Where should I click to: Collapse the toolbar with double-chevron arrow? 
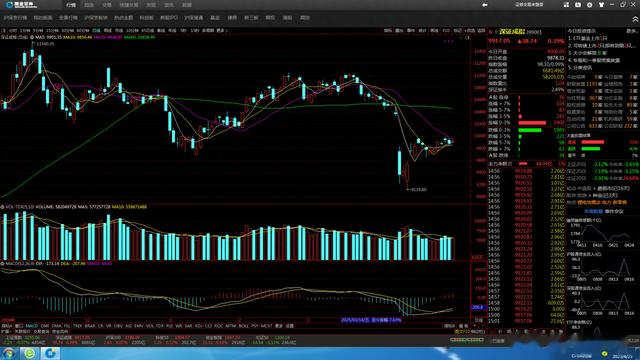click(635, 19)
